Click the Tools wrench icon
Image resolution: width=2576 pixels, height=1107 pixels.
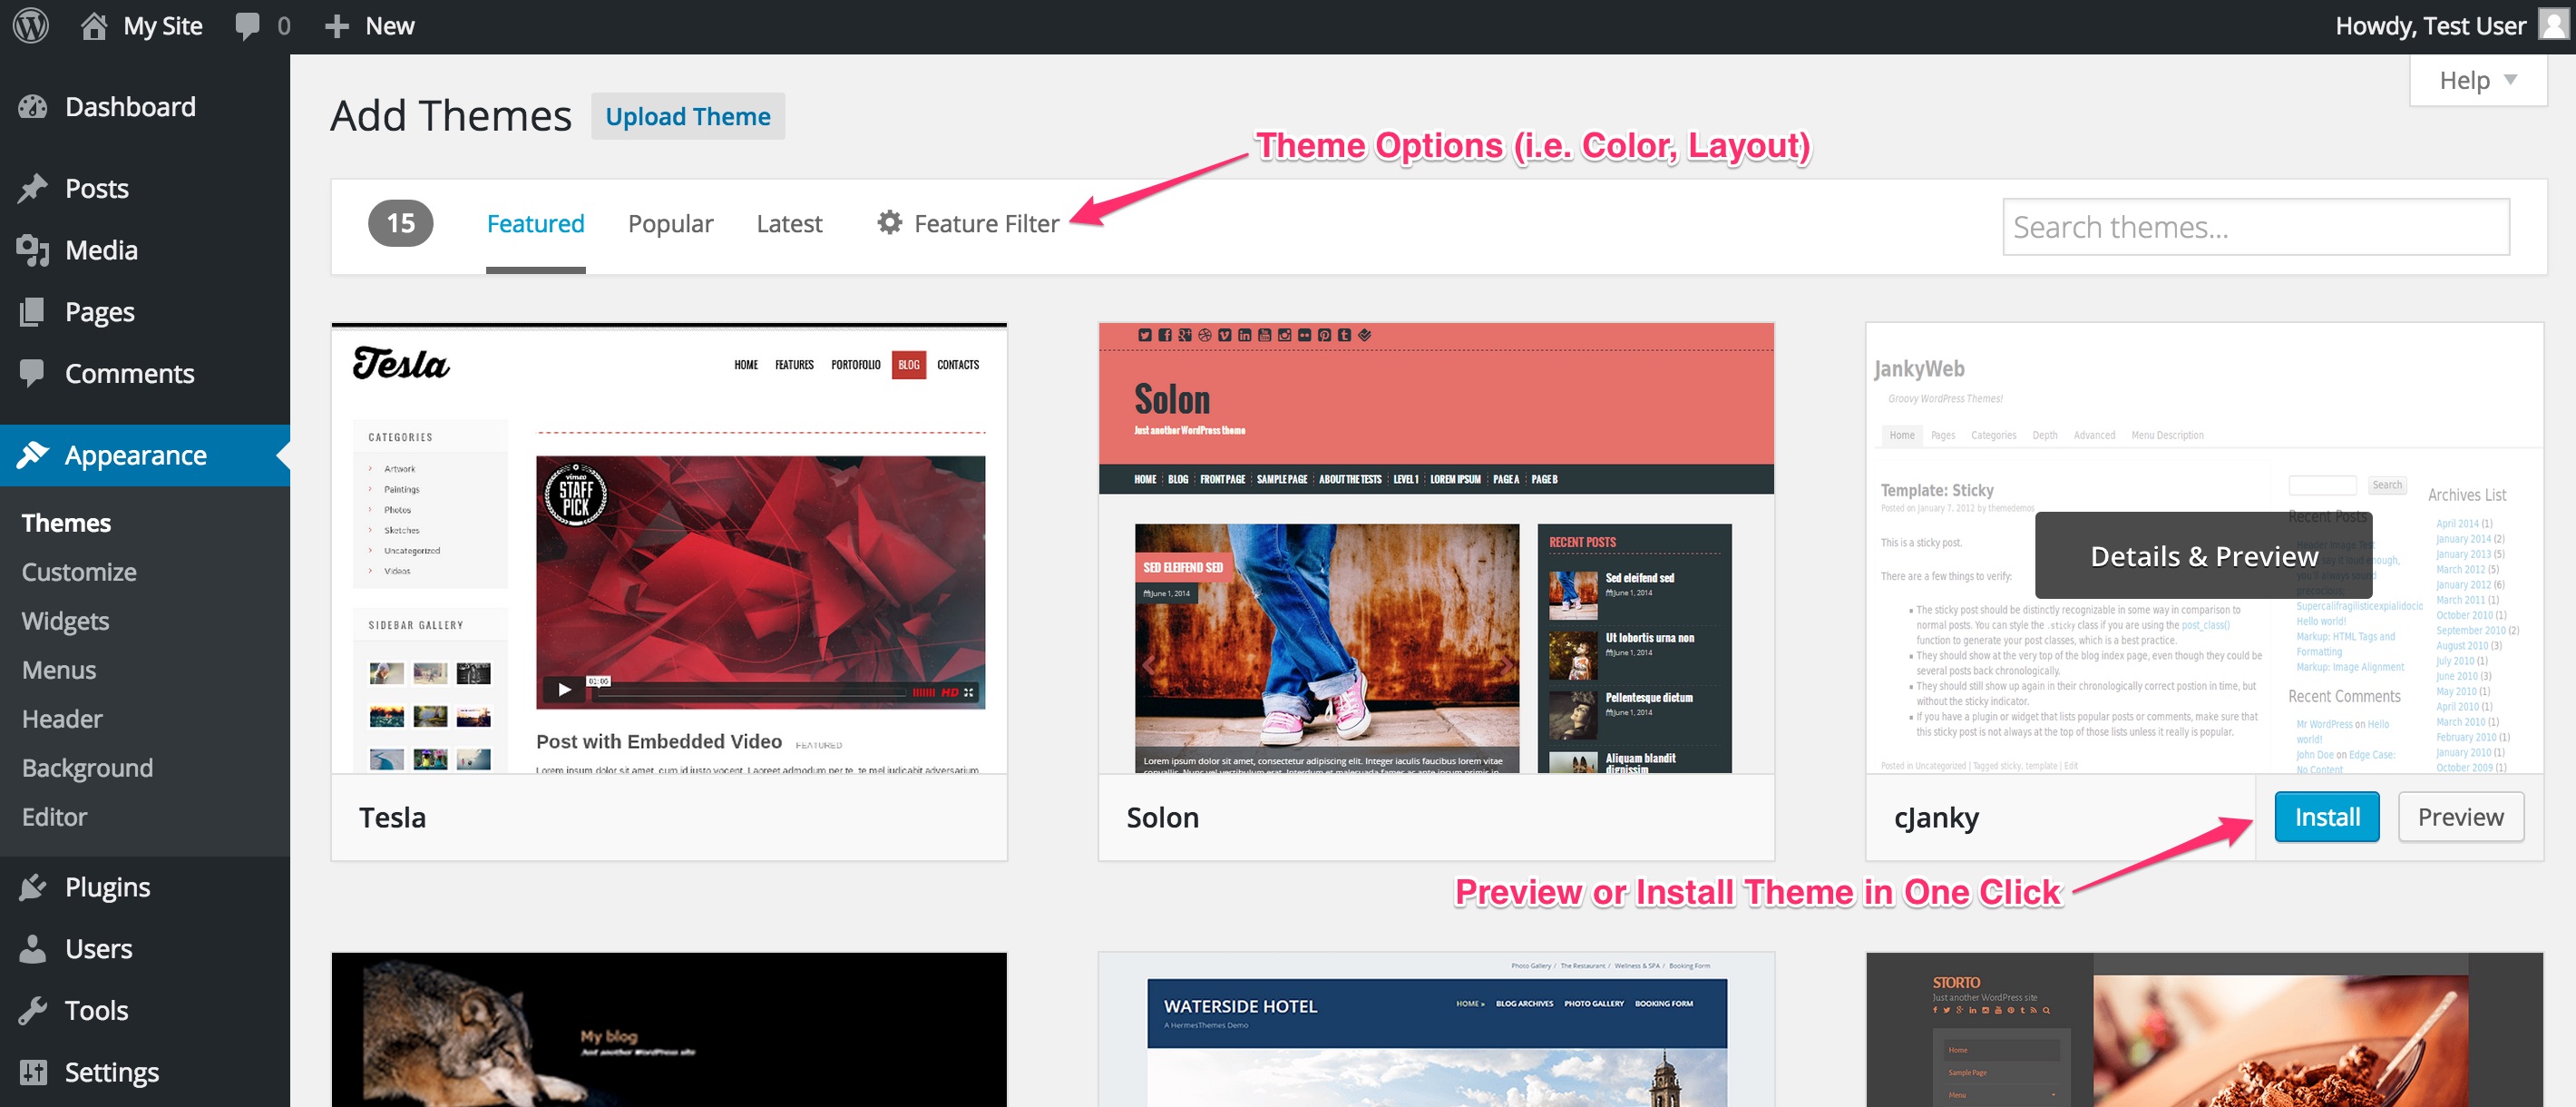[x=33, y=1010]
